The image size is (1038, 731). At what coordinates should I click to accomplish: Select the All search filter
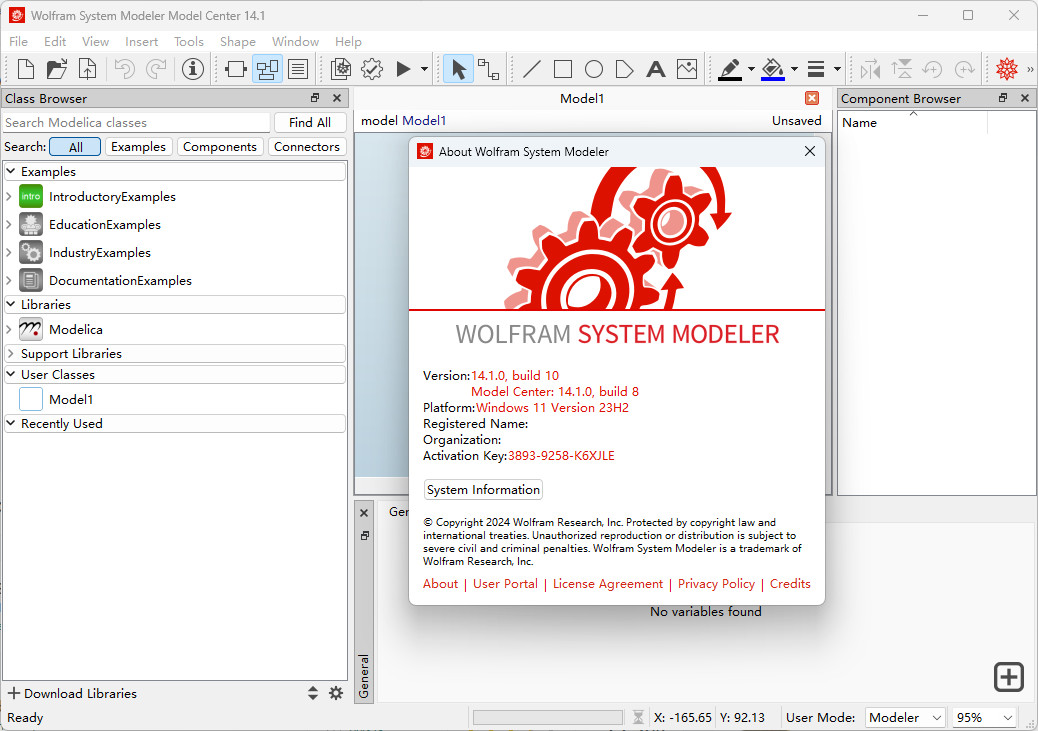click(75, 147)
